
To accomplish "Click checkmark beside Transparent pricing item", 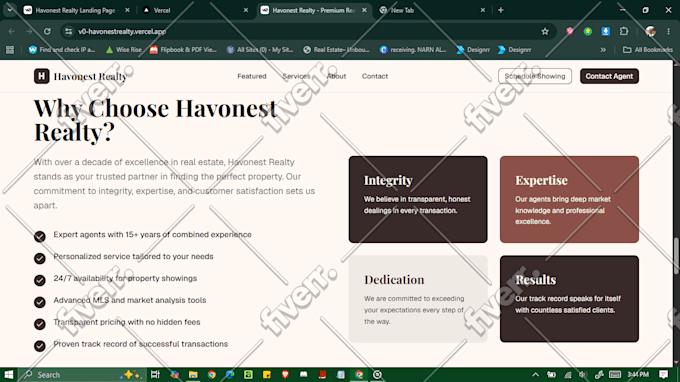I will (39, 324).
